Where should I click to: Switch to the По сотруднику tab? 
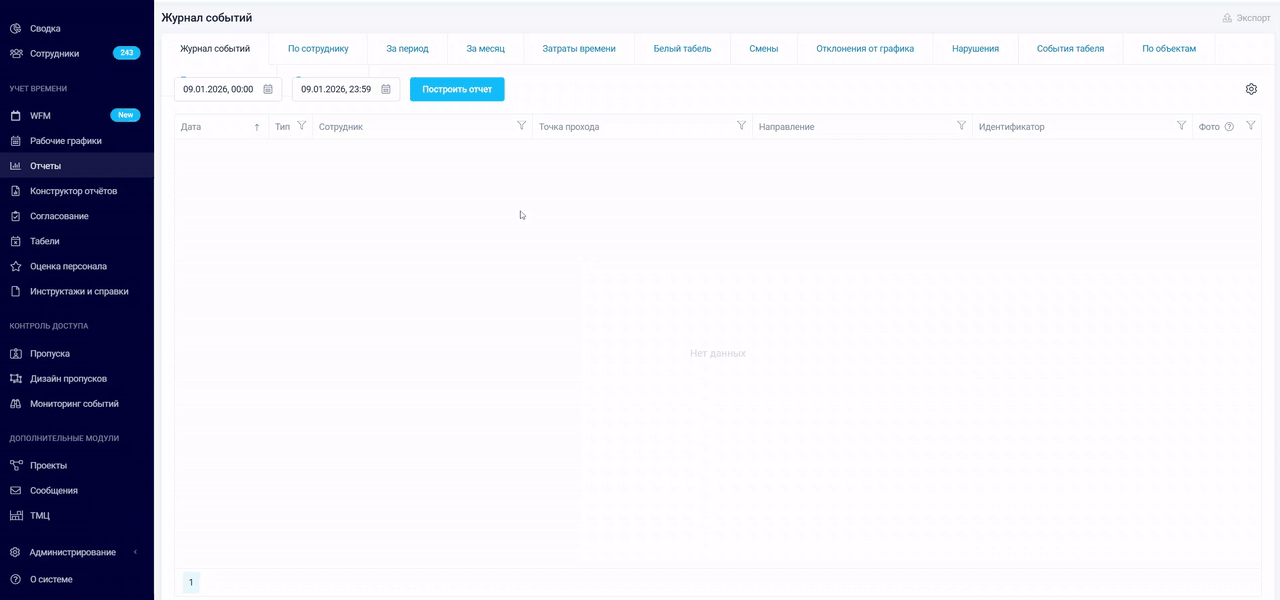click(x=318, y=48)
